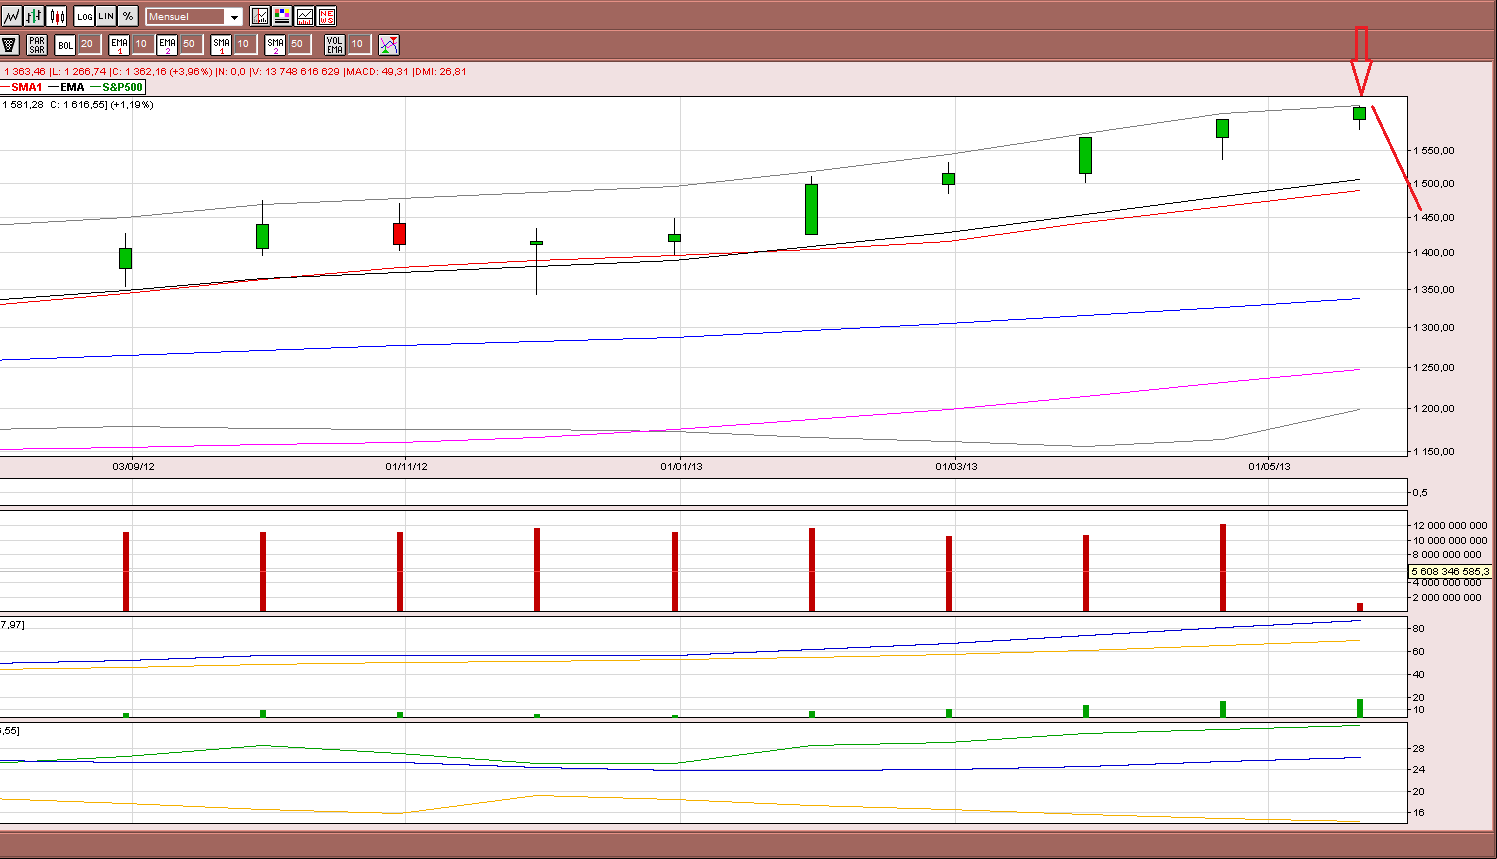Click the 01/01/13 date label
The width and height of the screenshot is (1497, 859).
point(681,467)
